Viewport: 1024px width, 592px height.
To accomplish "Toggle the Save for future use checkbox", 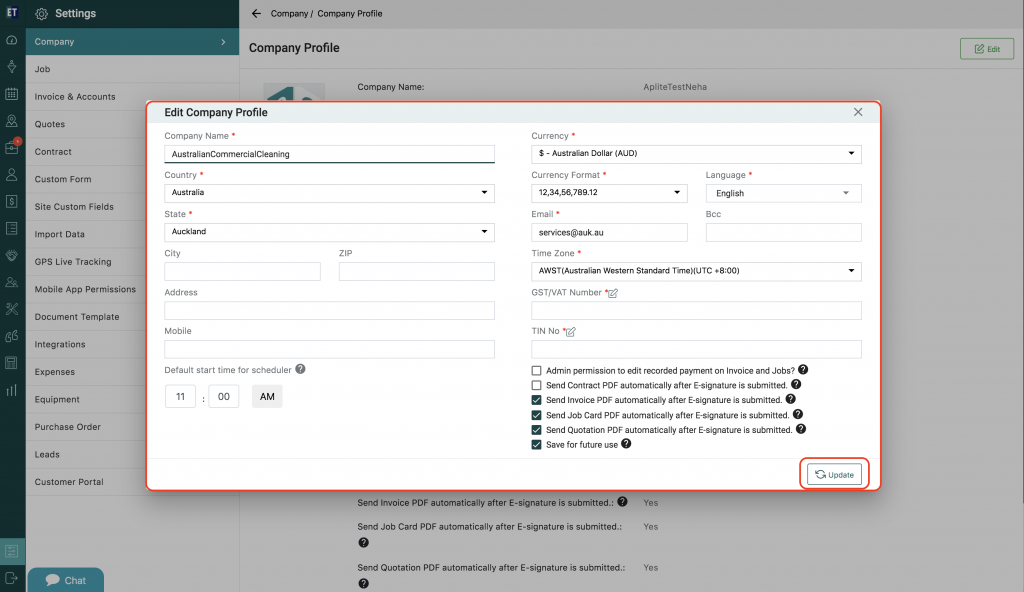I will tap(536, 444).
